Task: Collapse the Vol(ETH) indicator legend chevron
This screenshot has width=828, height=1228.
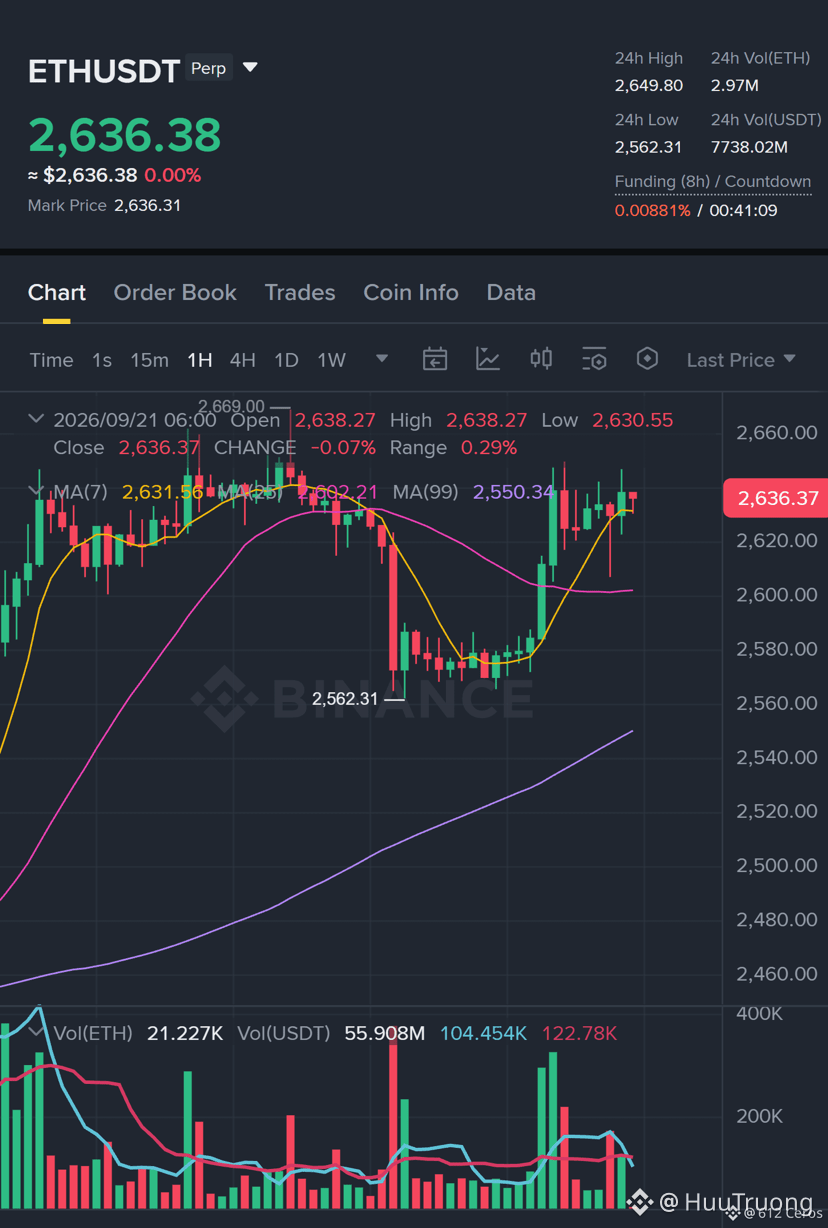Action: click(x=36, y=1032)
